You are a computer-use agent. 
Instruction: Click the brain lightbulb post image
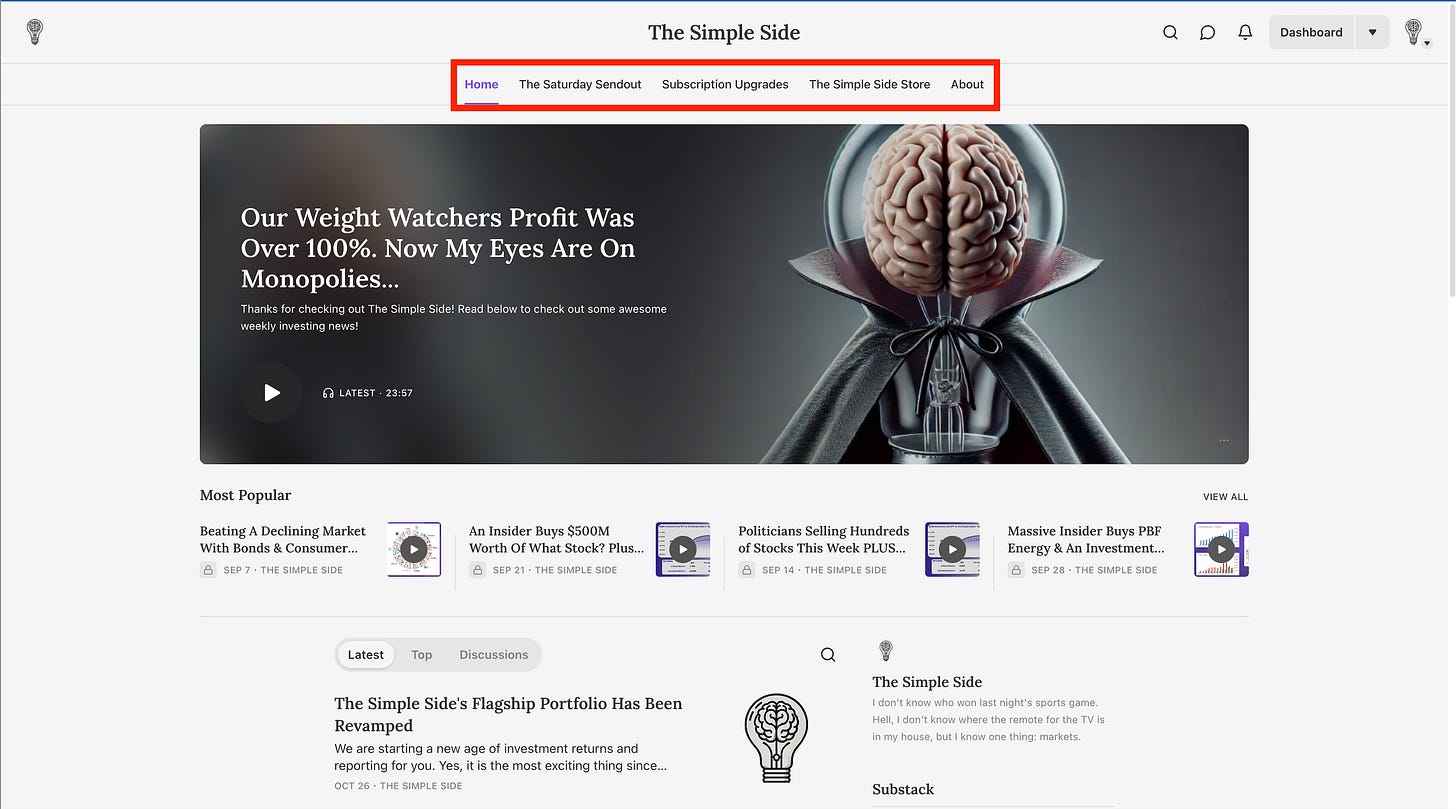(776, 738)
